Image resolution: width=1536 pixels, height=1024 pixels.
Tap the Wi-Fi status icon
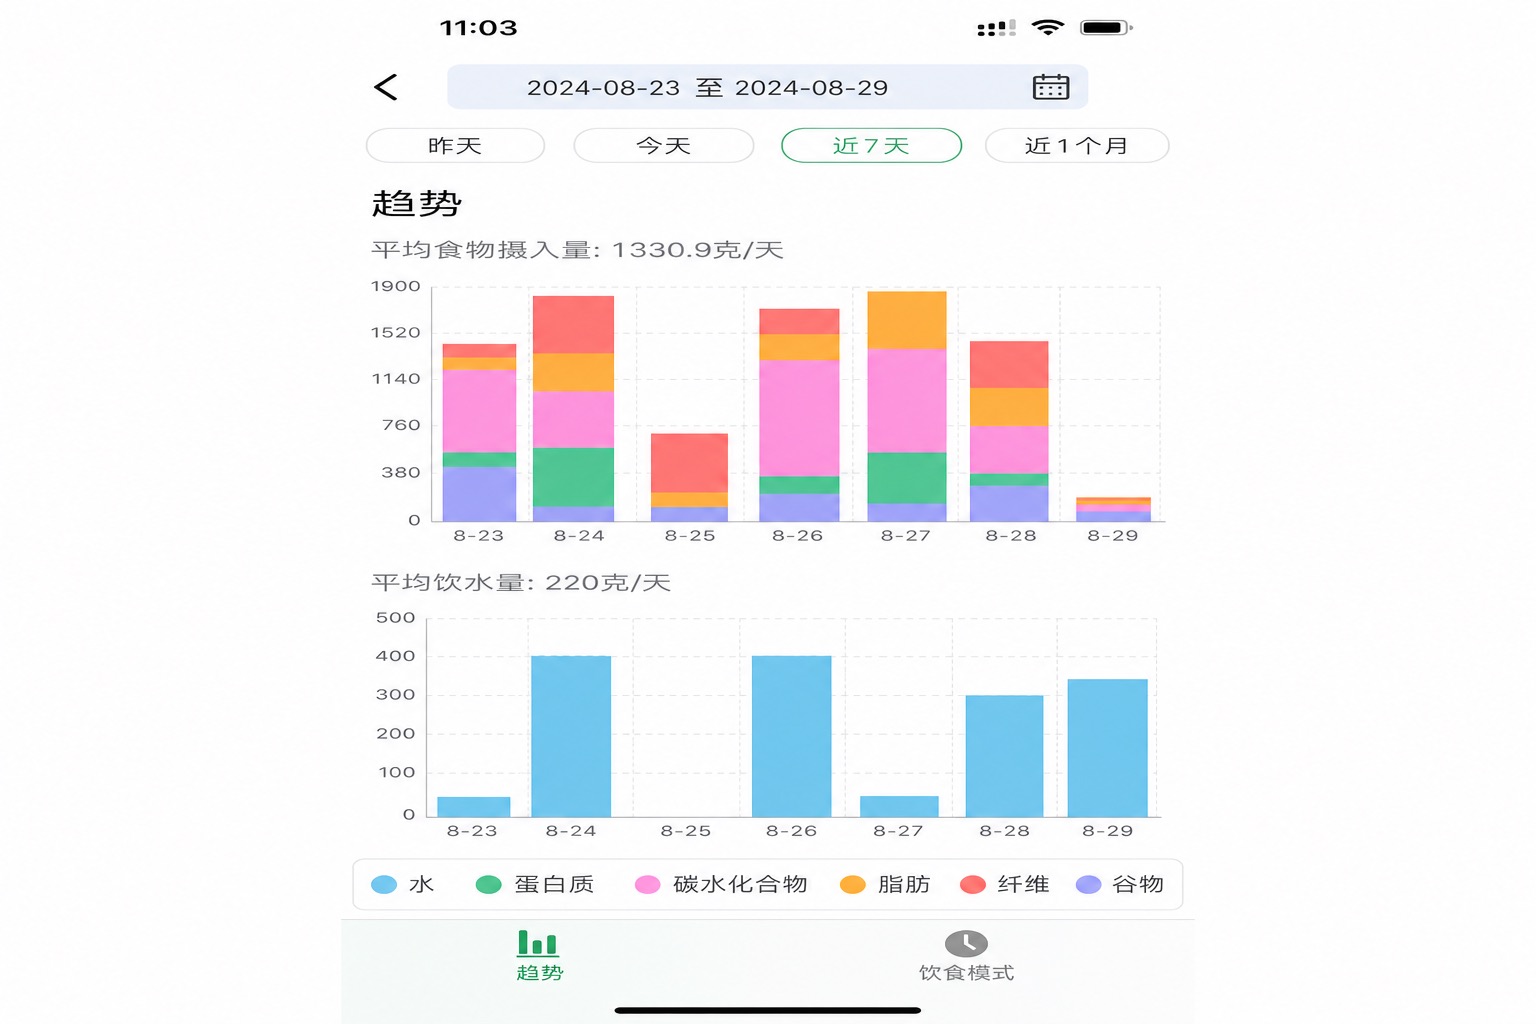[x=1047, y=27]
